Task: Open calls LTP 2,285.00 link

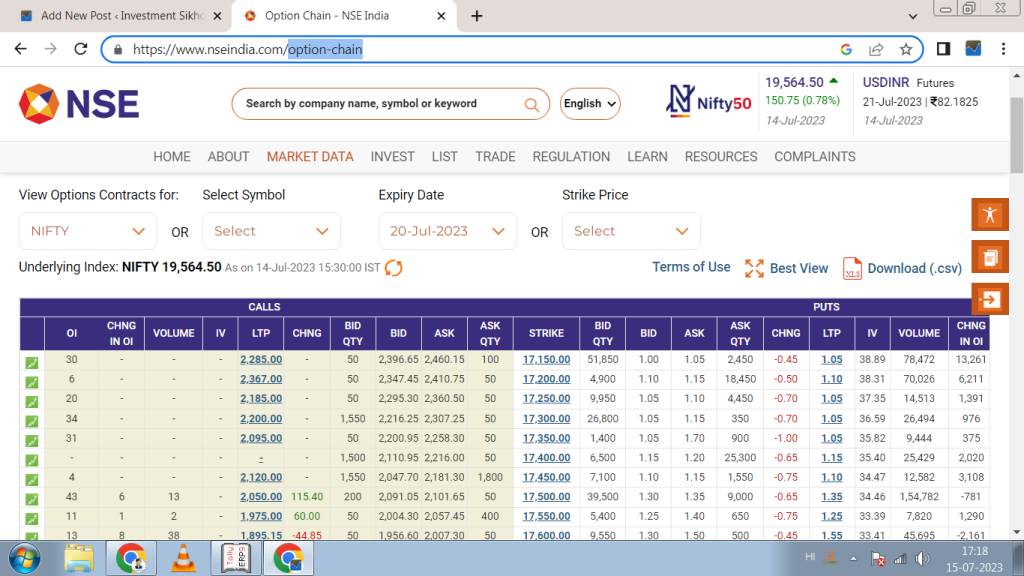Action: pos(261,359)
